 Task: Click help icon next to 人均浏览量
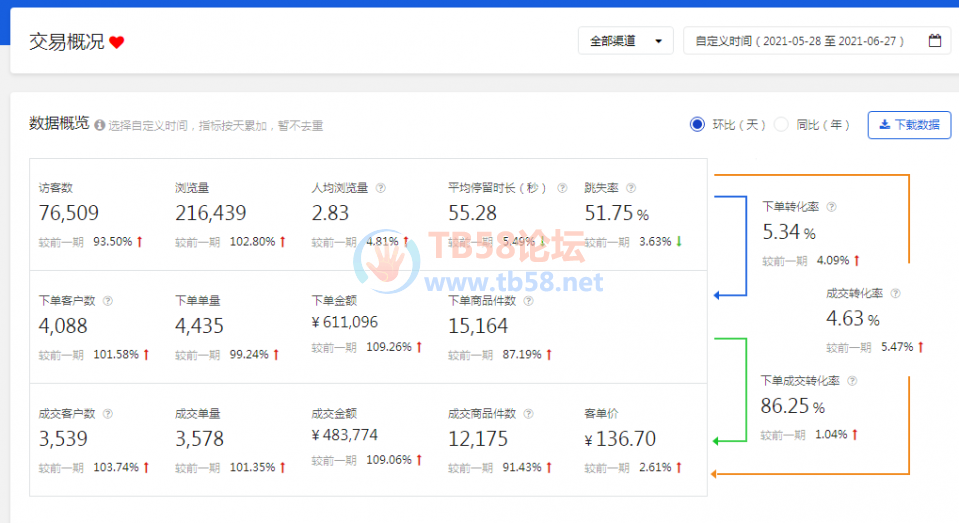coord(381,187)
